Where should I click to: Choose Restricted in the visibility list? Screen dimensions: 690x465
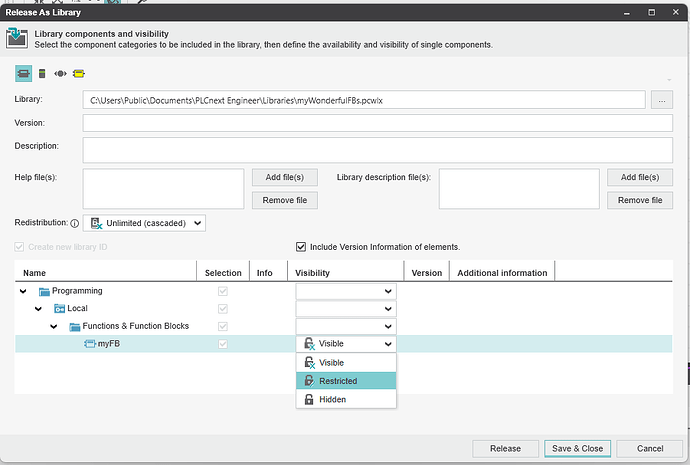[346, 381]
